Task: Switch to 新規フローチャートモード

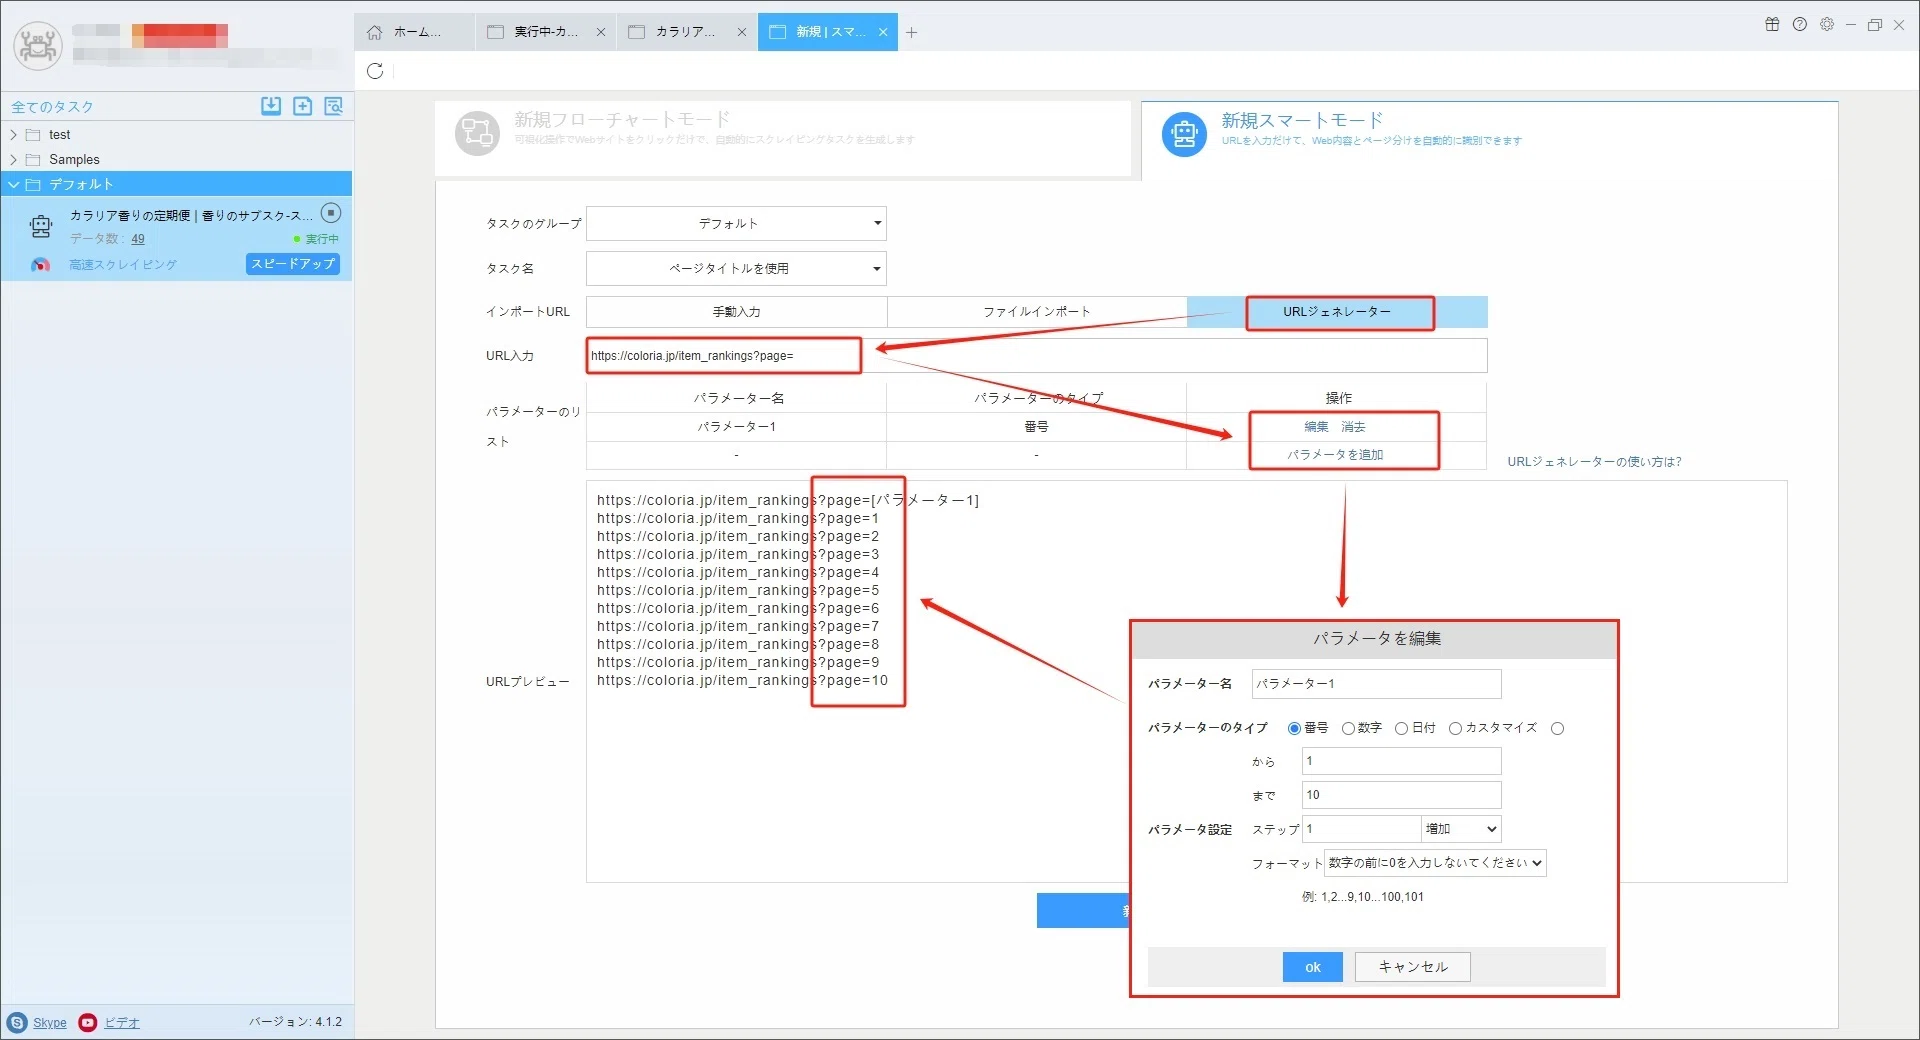Action: (x=783, y=139)
